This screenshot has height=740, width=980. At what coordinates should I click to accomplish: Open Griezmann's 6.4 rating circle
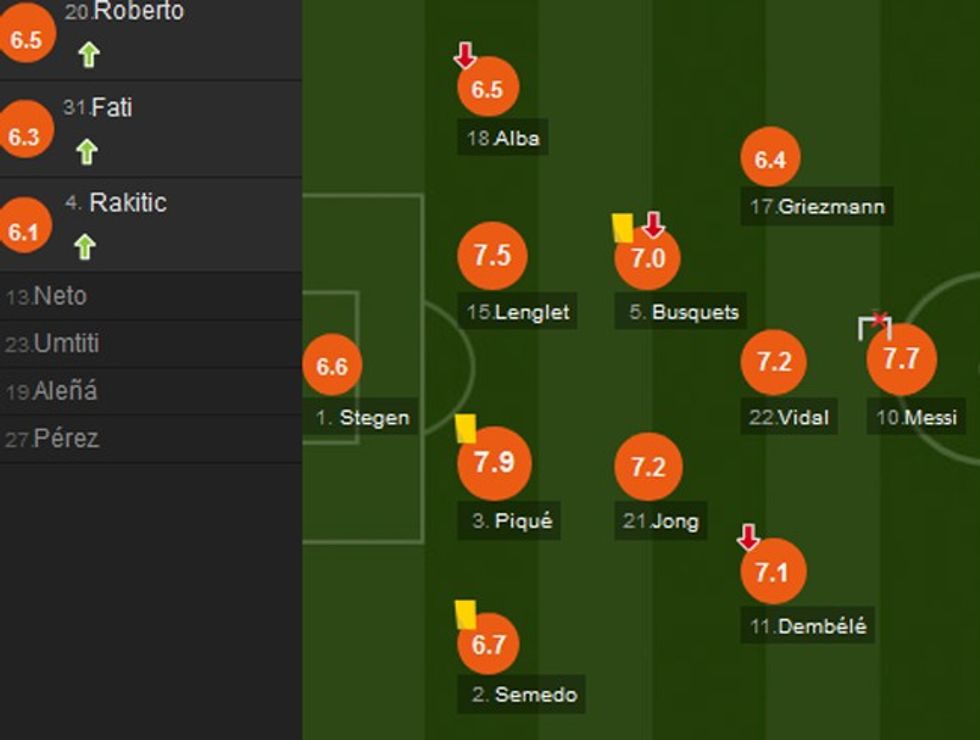770,158
